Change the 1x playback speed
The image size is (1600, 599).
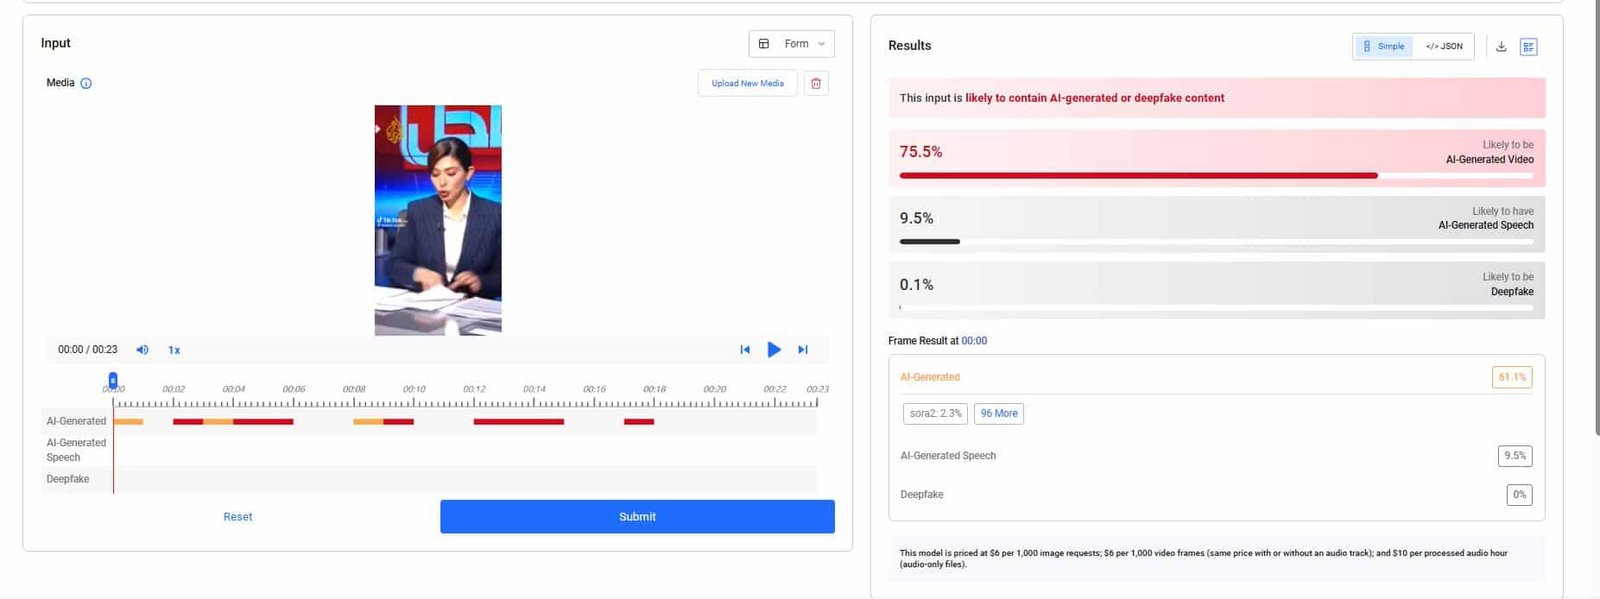point(174,350)
